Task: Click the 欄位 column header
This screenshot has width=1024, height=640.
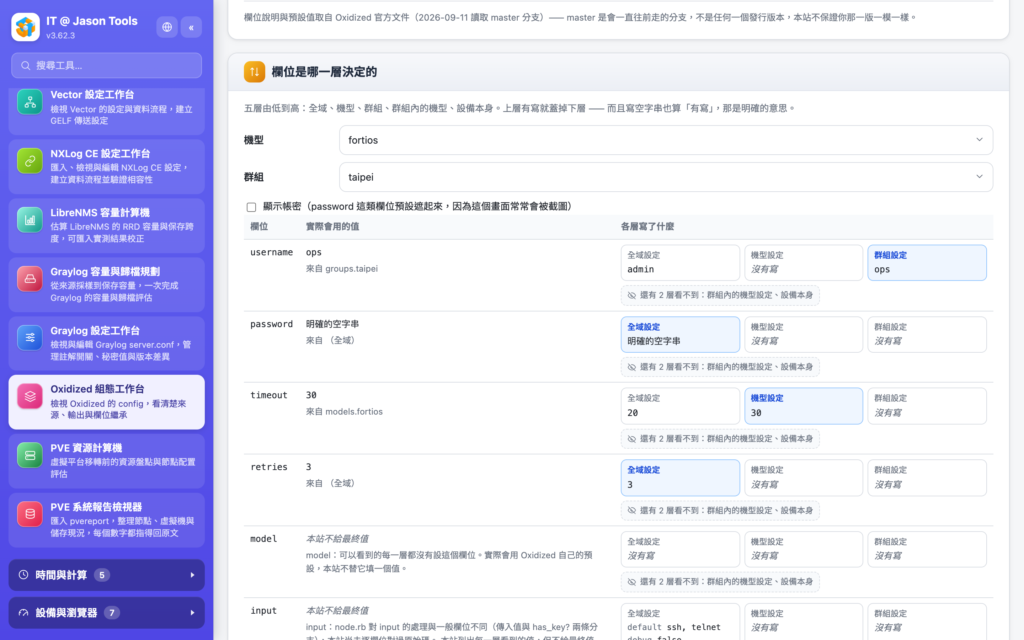Action: [259, 227]
